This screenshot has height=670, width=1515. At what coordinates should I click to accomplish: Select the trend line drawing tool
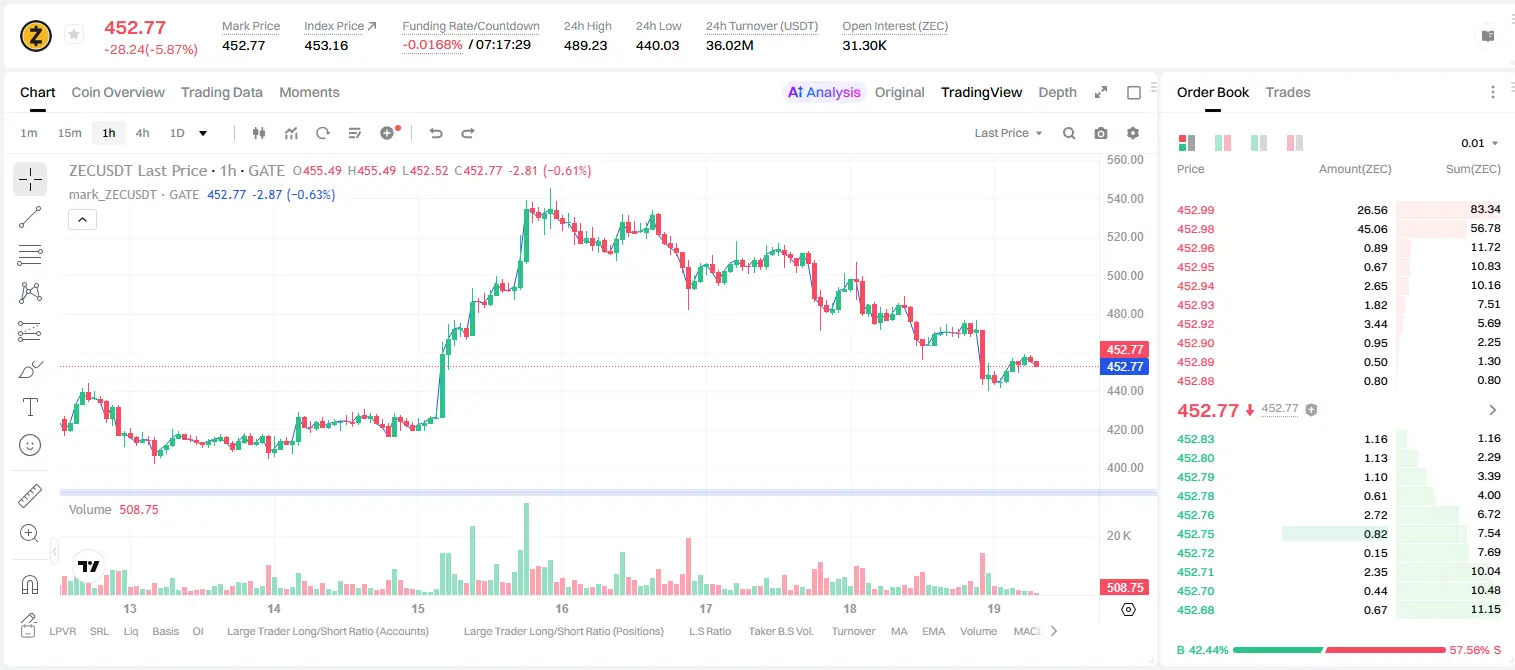coord(30,217)
